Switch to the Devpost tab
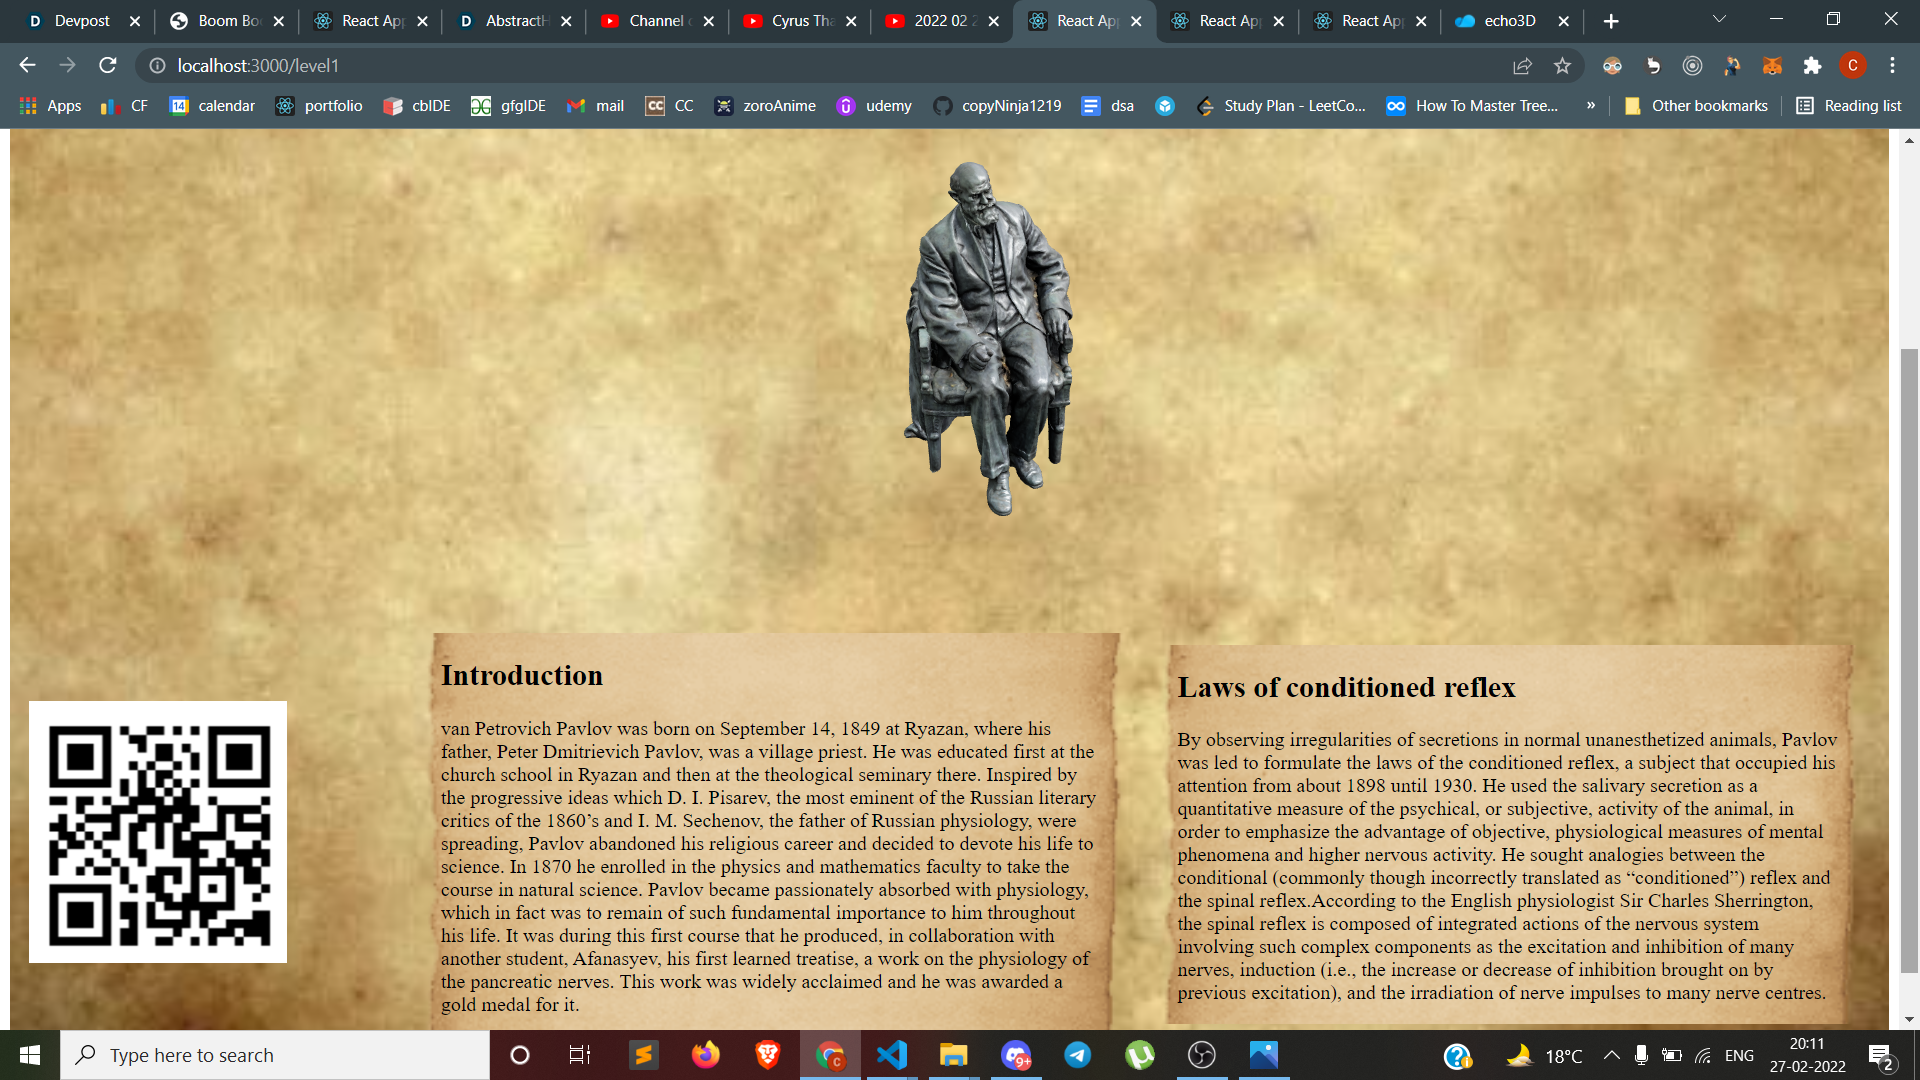The height and width of the screenshot is (1080, 1920). tap(82, 21)
